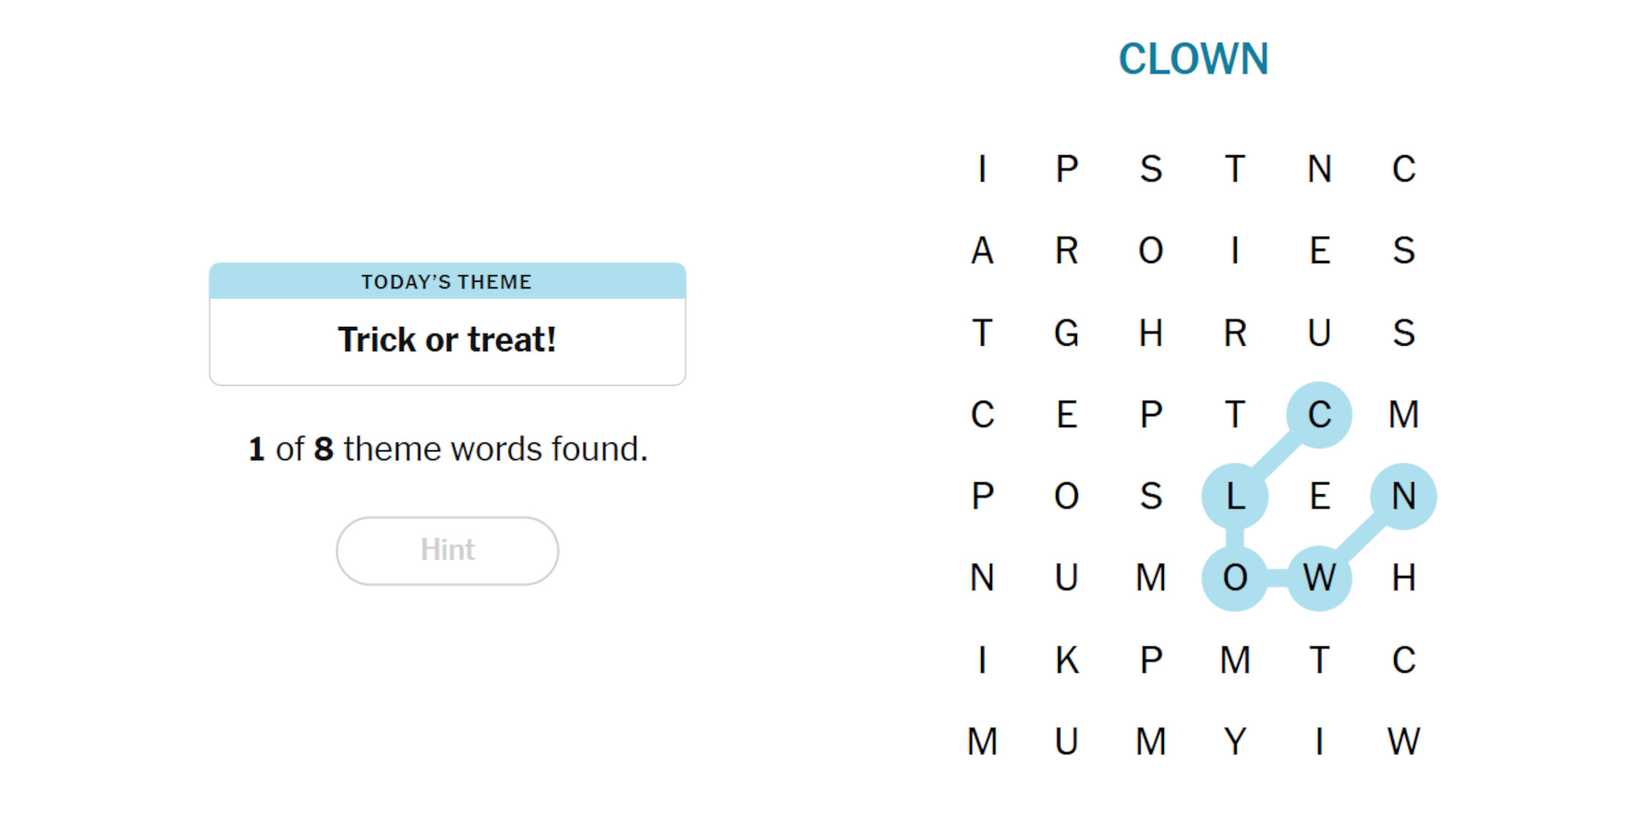This screenshot has width=1650, height=825.
Task: Click the T directly below highlighted W
Action: pyautogui.click(x=1319, y=660)
